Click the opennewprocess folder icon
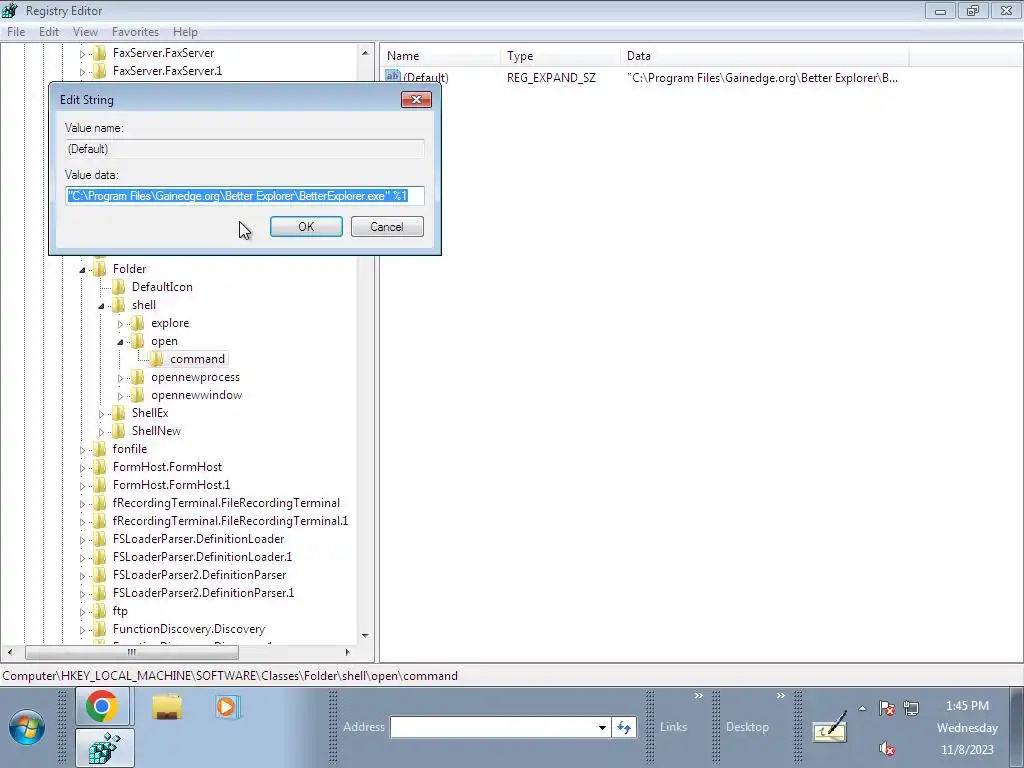Screen dimensions: 1024x768 [137, 377]
